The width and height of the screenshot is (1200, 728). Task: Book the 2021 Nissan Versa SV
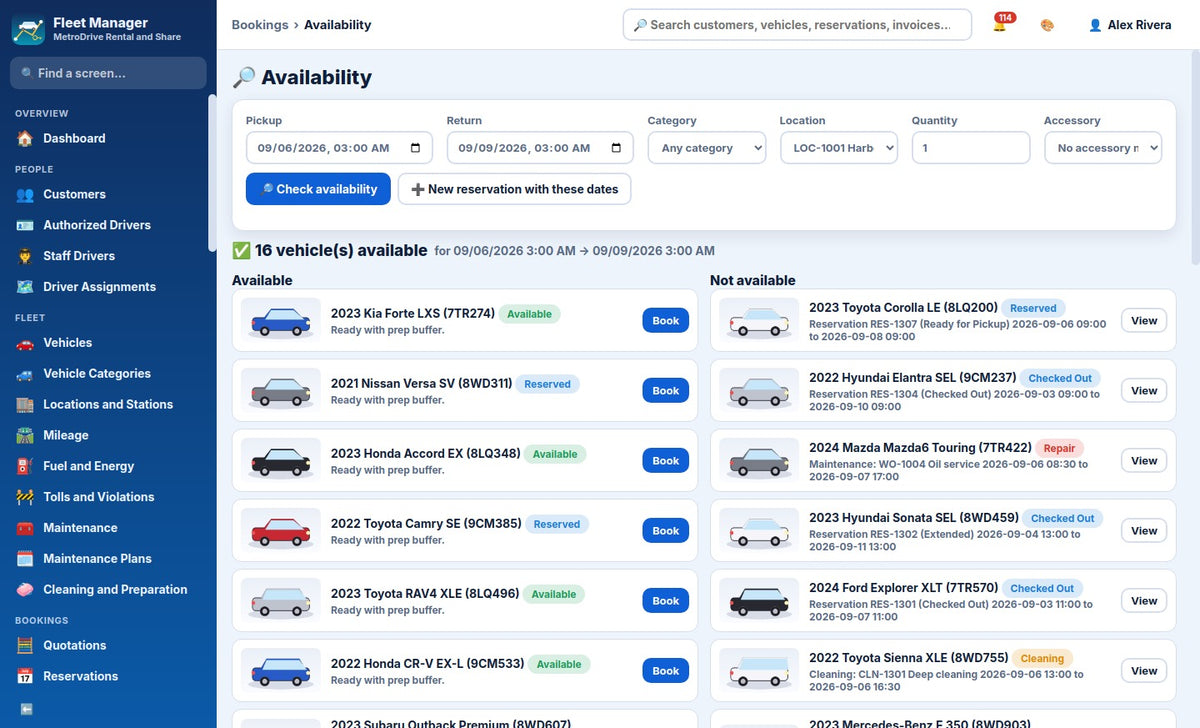666,391
